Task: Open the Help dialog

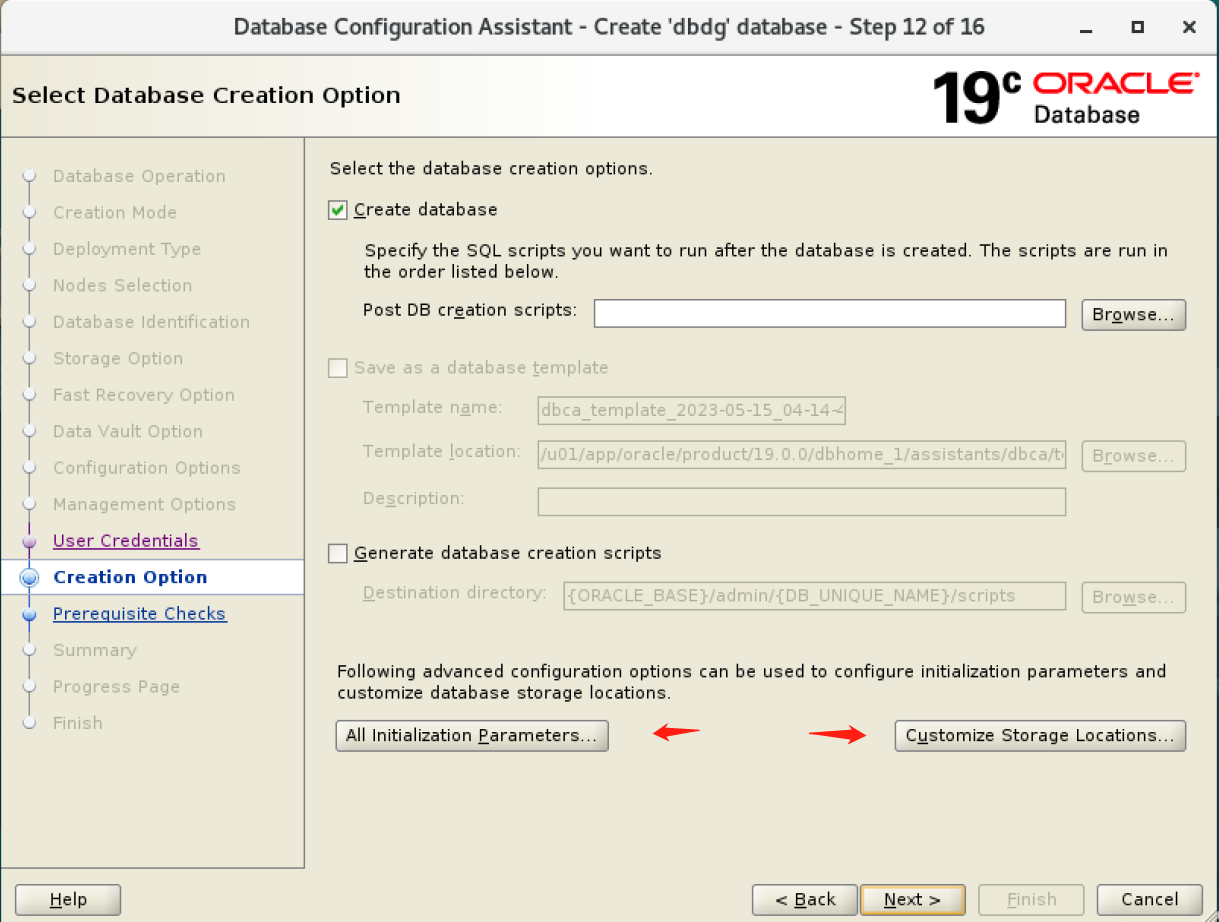Action: pos(68,900)
